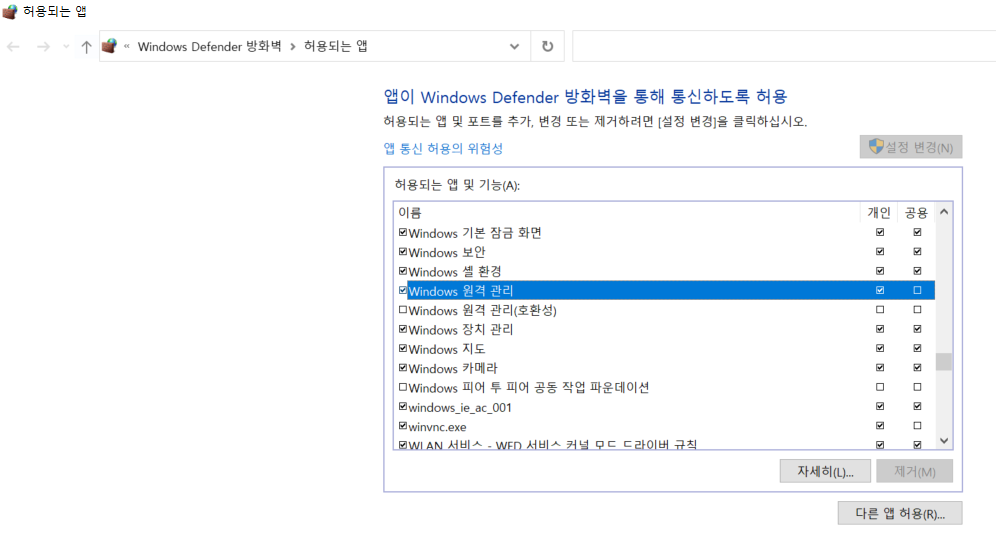Enable Windows 피어 투 피어 개인 checkbox
The image size is (996, 549).
[x=880, y=387]
